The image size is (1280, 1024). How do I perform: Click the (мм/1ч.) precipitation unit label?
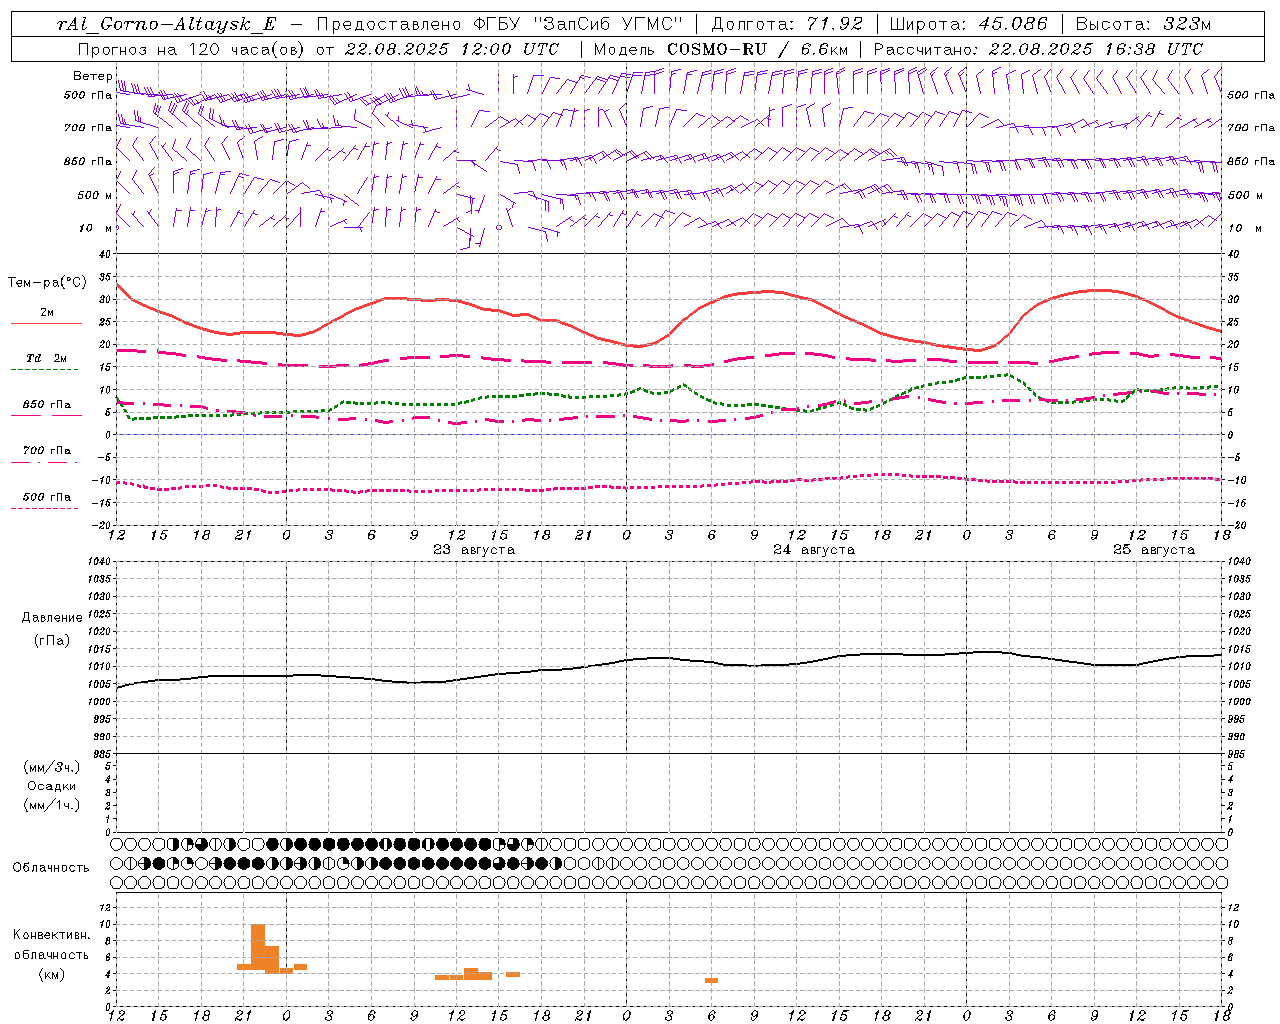[x=52, y=805]
